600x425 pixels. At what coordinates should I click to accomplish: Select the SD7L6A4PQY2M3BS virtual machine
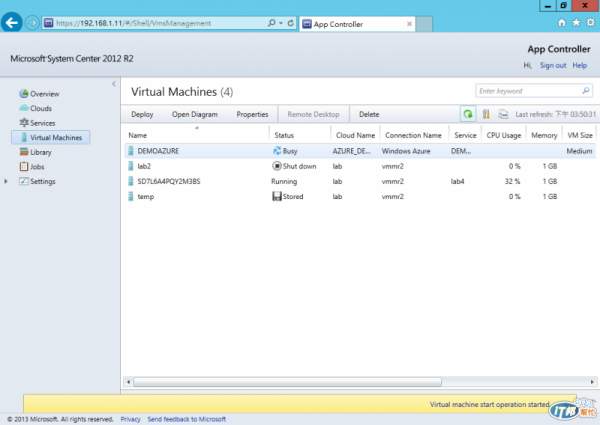click(360, 181)
